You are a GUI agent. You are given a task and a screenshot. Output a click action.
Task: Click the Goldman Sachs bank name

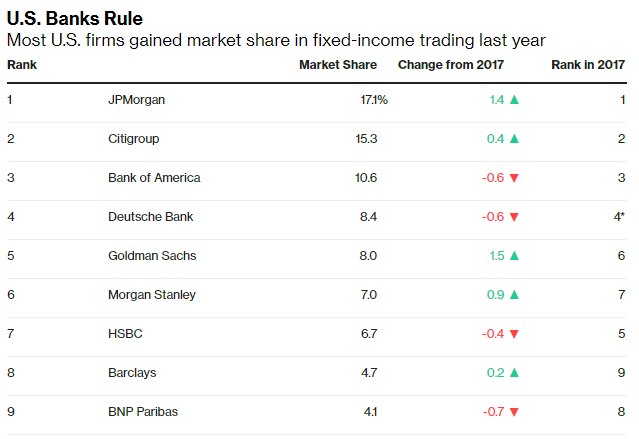152,256
